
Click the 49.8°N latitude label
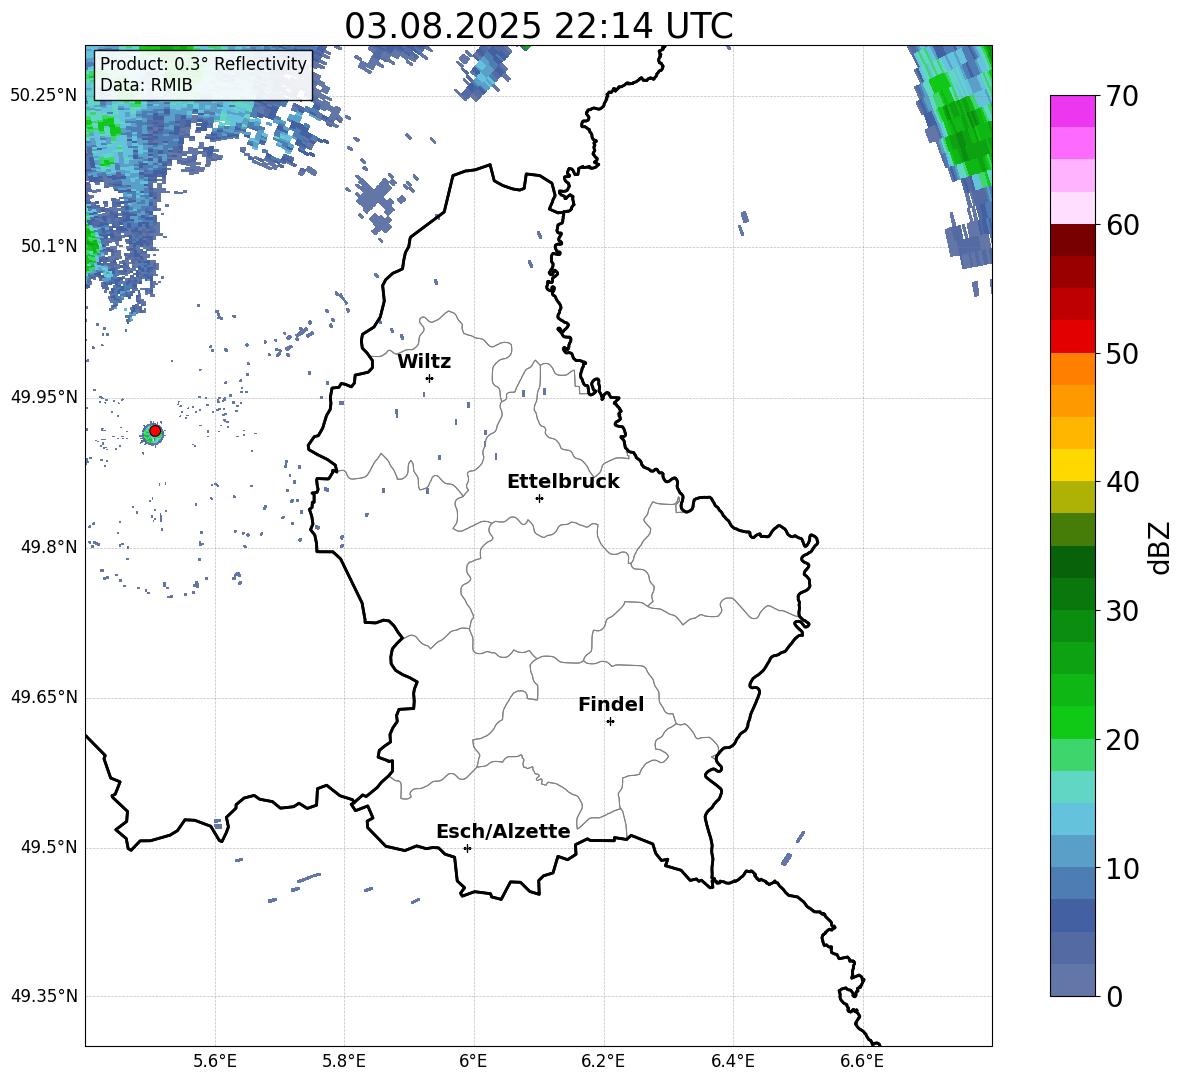click(x=49, y=547)
